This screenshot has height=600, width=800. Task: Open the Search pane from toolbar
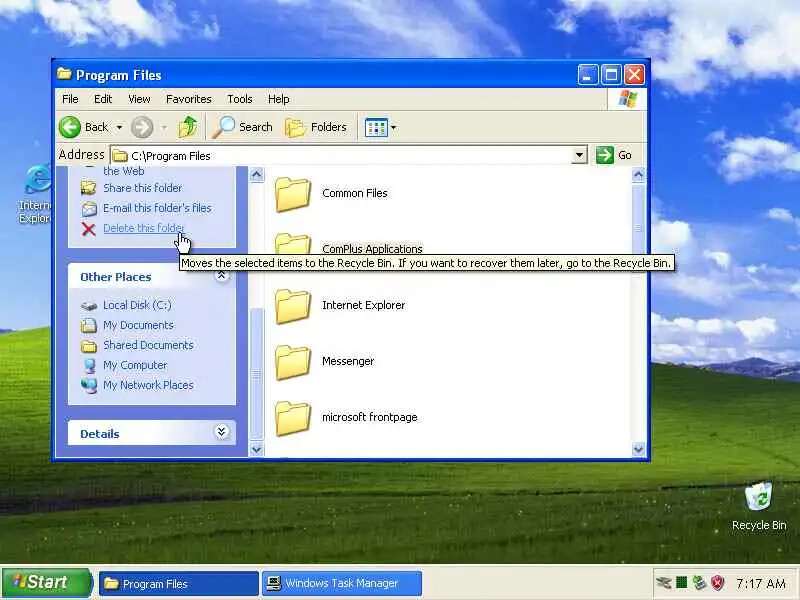pos(243,127)
